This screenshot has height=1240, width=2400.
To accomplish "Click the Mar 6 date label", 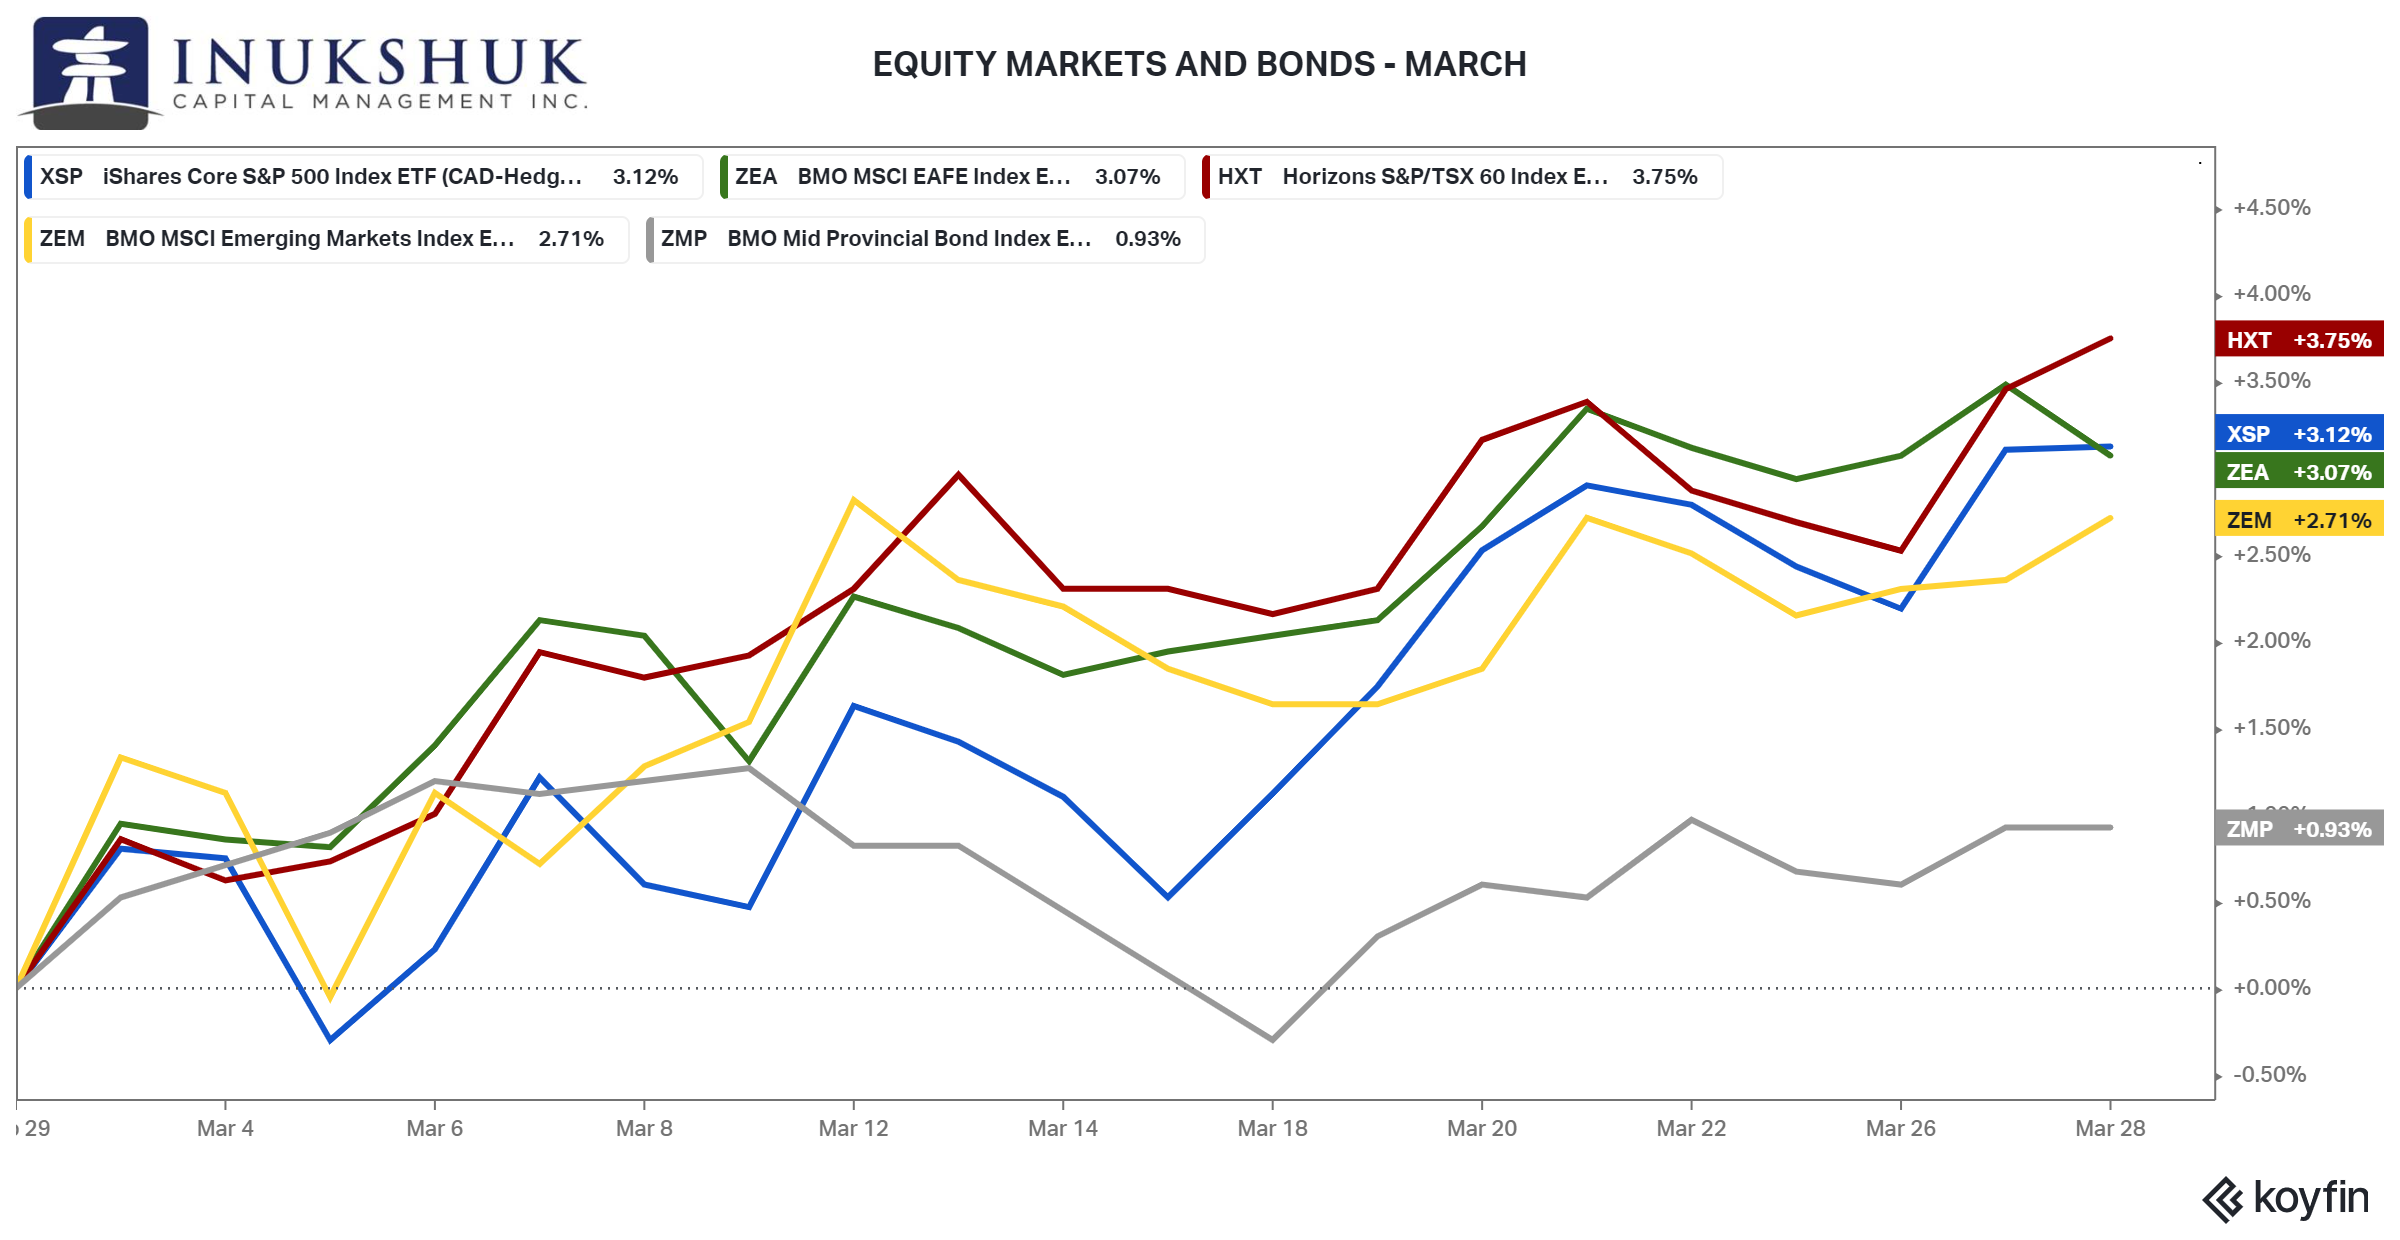I will click(x=435, y=1128).
